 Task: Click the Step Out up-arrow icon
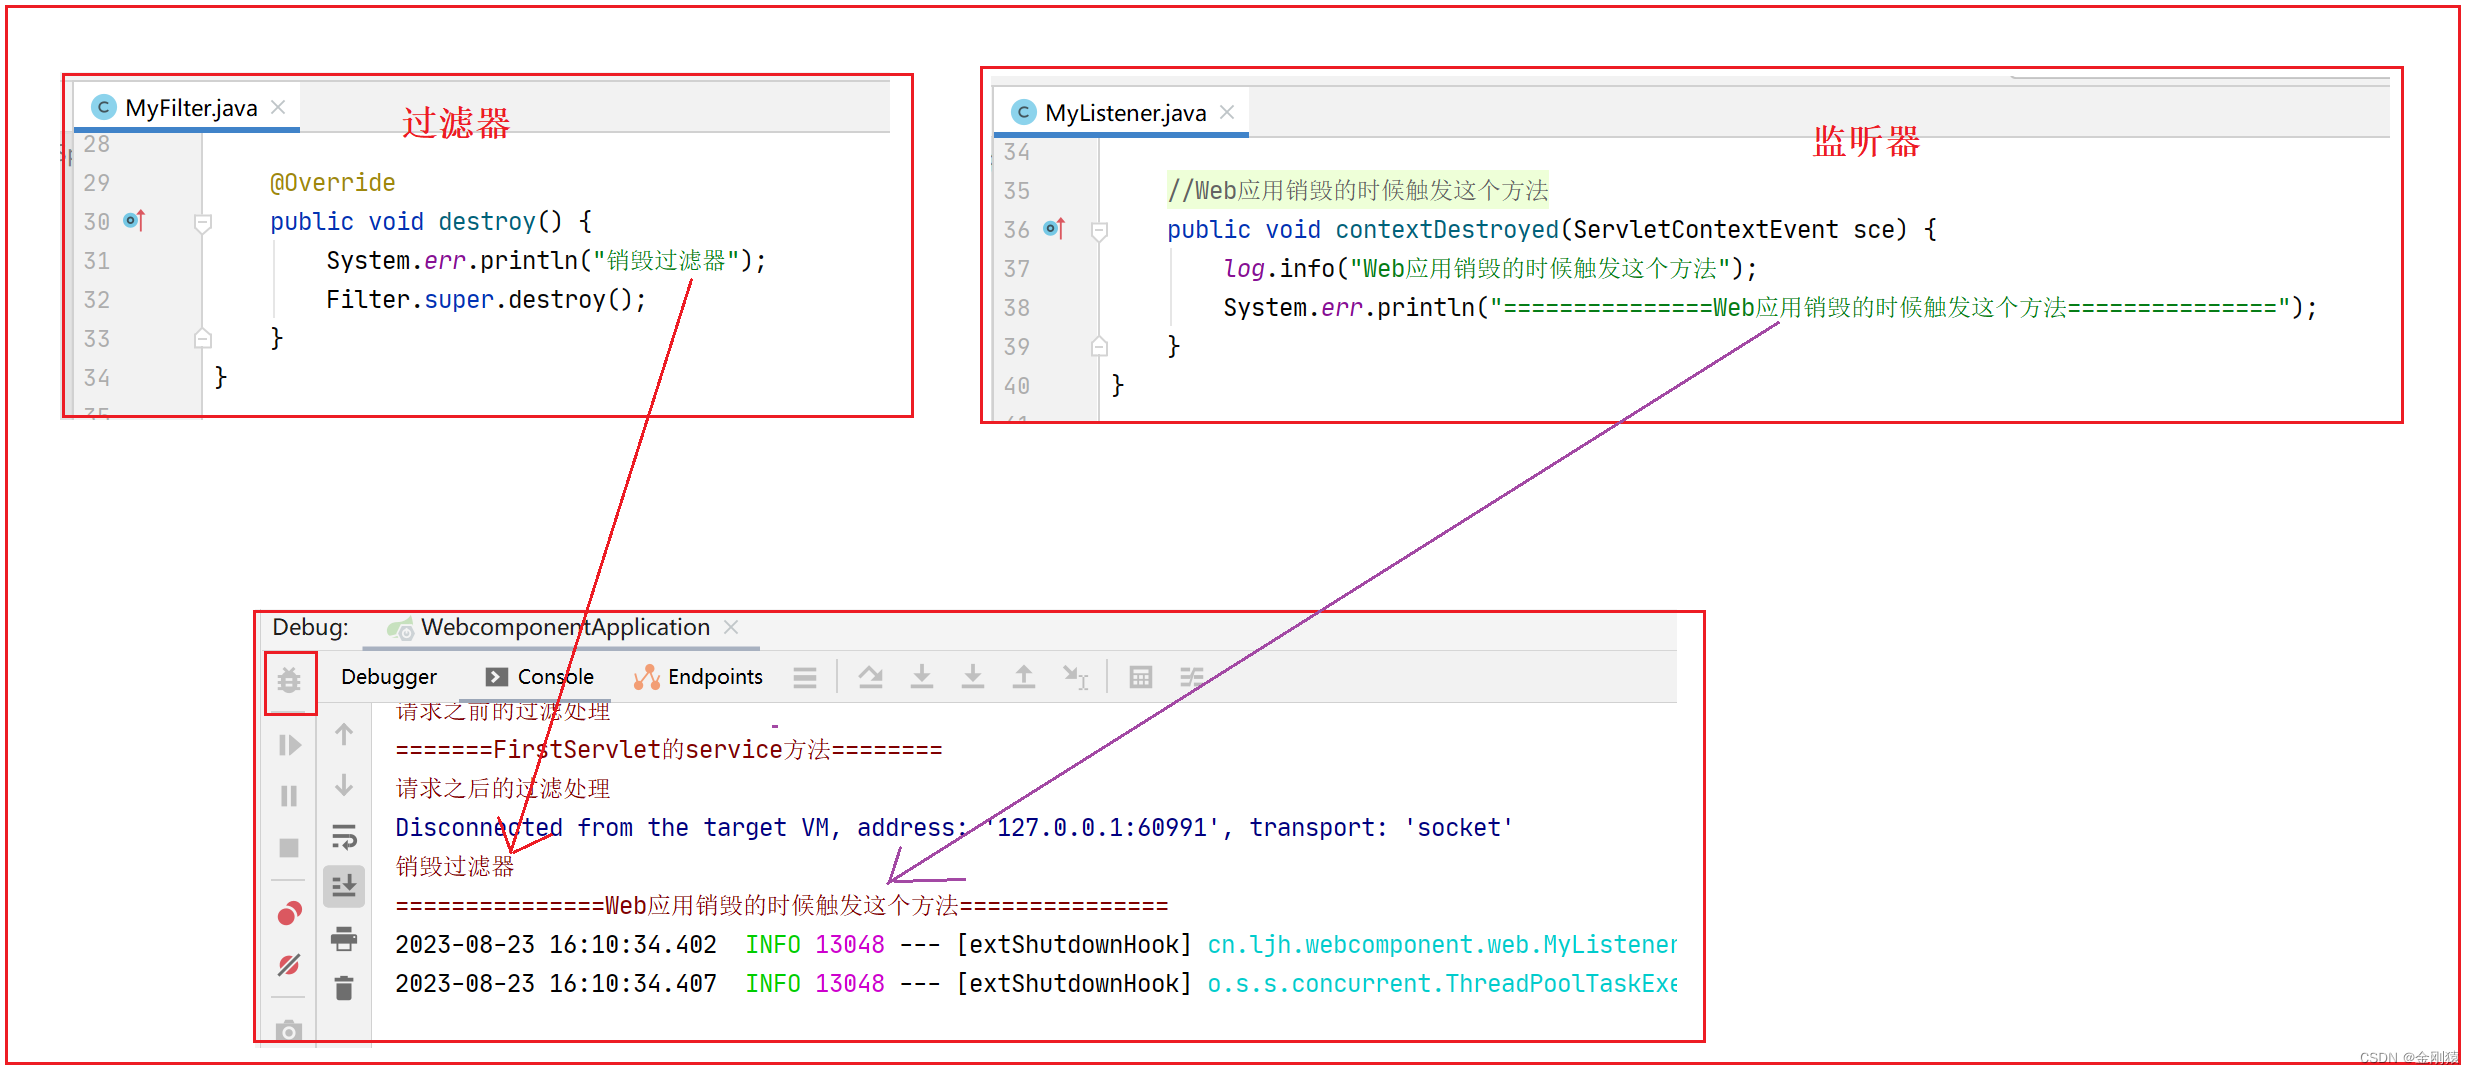pos(1024,678)
